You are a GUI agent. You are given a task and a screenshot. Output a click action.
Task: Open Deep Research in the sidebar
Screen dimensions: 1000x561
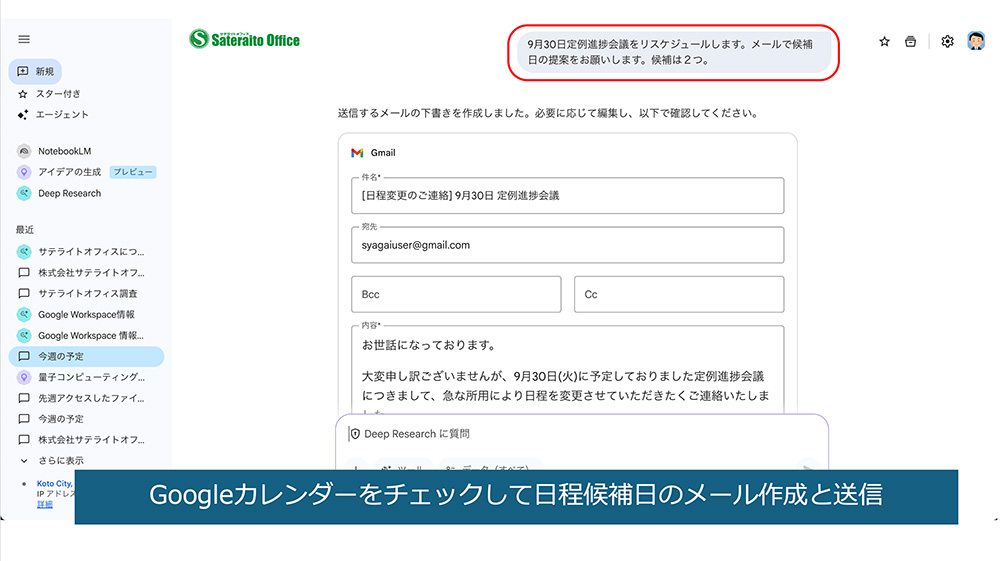[x=69, y=193]
